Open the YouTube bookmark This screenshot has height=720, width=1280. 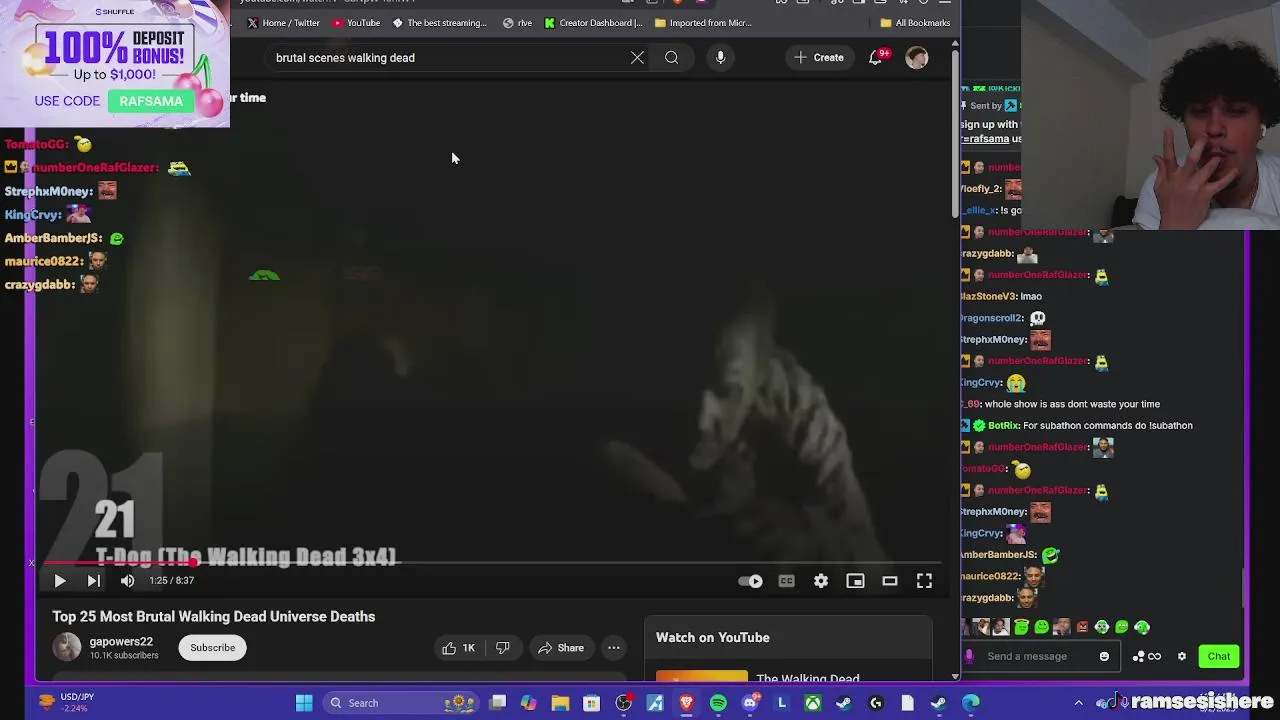click(356, 23)
